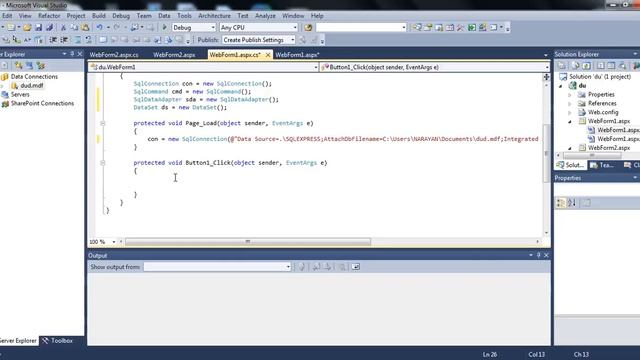
Task: Switch to the WebForm1.aspx* designer tab
Action: (x=298, y=55)
